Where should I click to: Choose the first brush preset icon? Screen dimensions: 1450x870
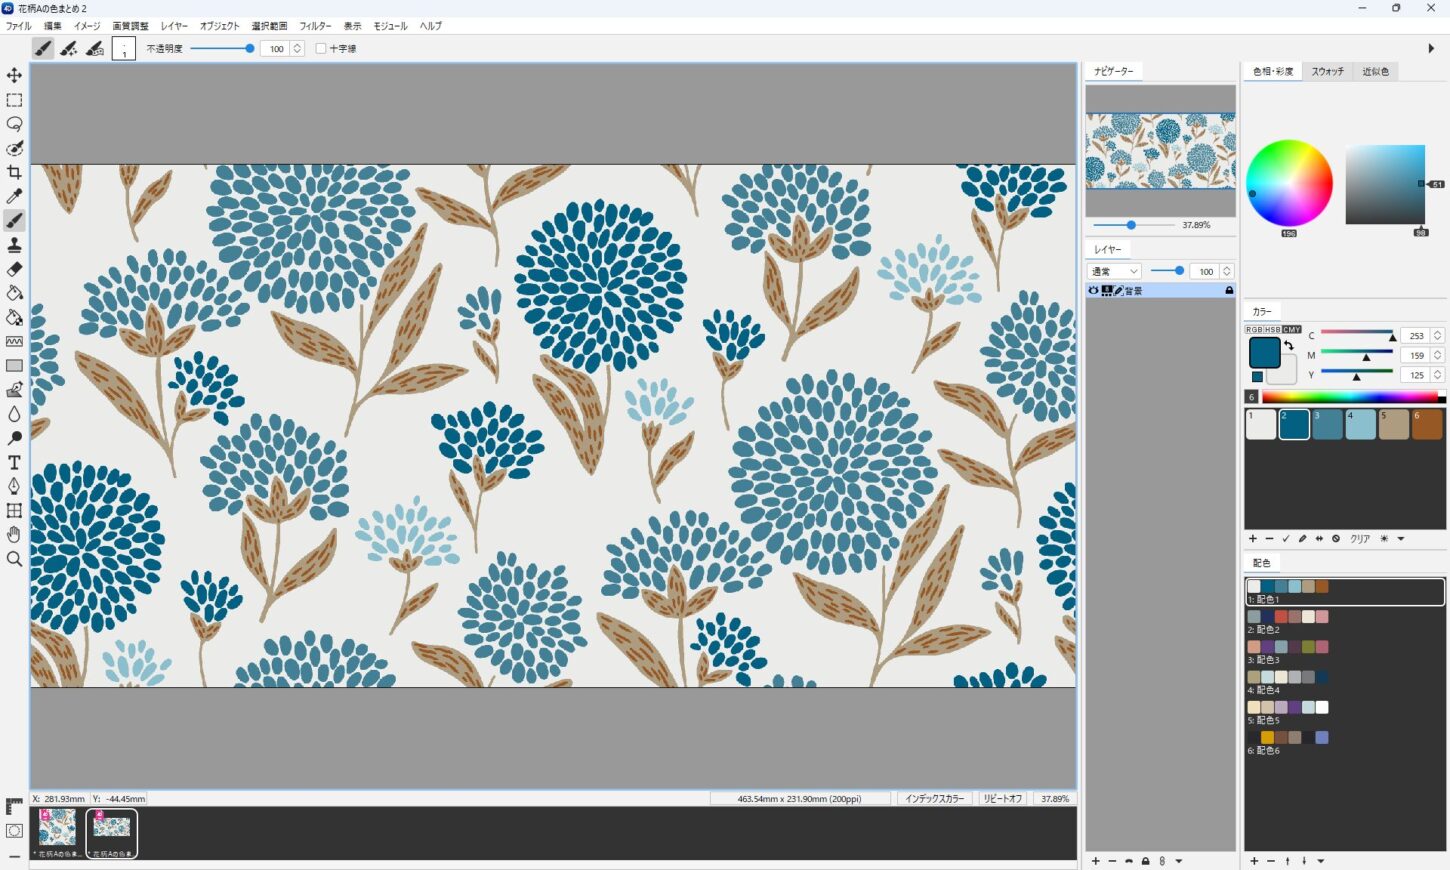pyautogui.click(x=43, y=48)
